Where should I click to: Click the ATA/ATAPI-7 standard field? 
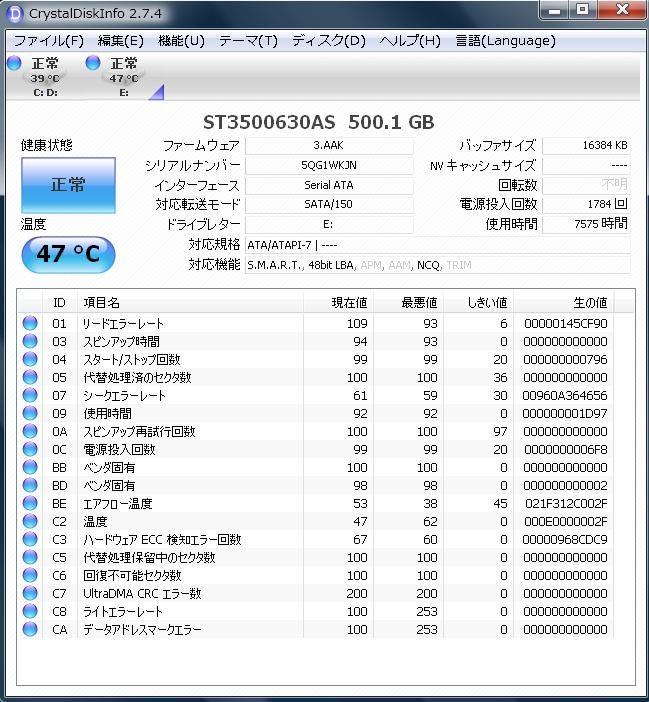(438, 245)
